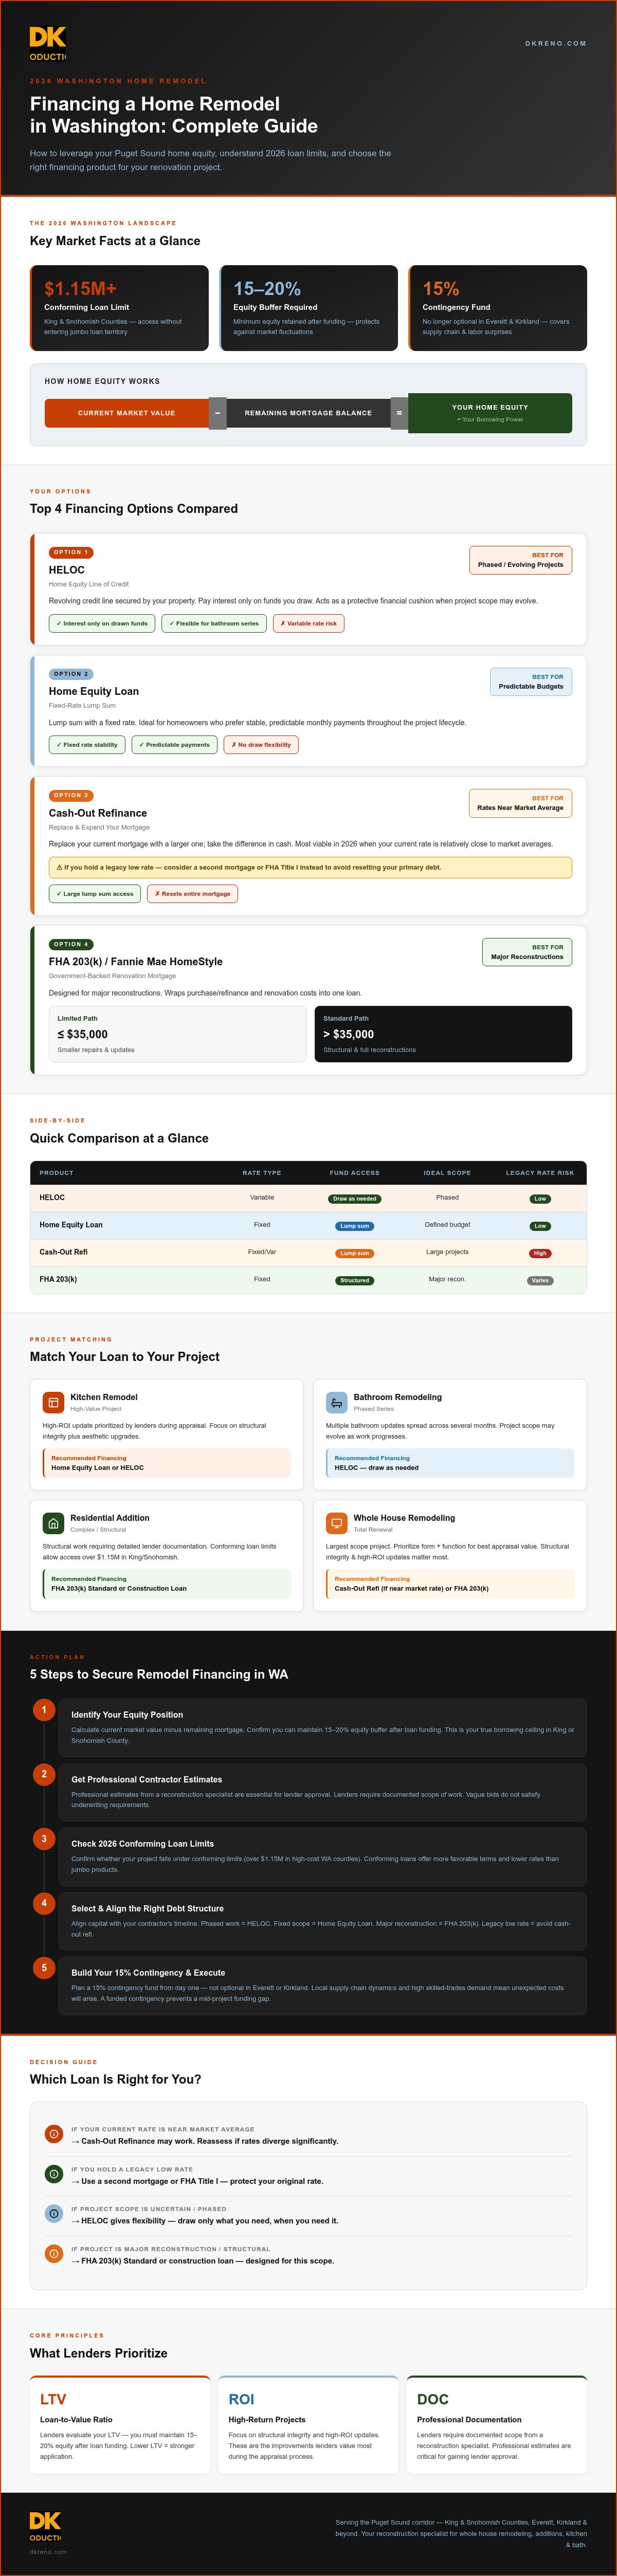Click the blue icon beside 'If project scope is uncertain / phased'
The image size is (617, 2576).
point(54,2213)
